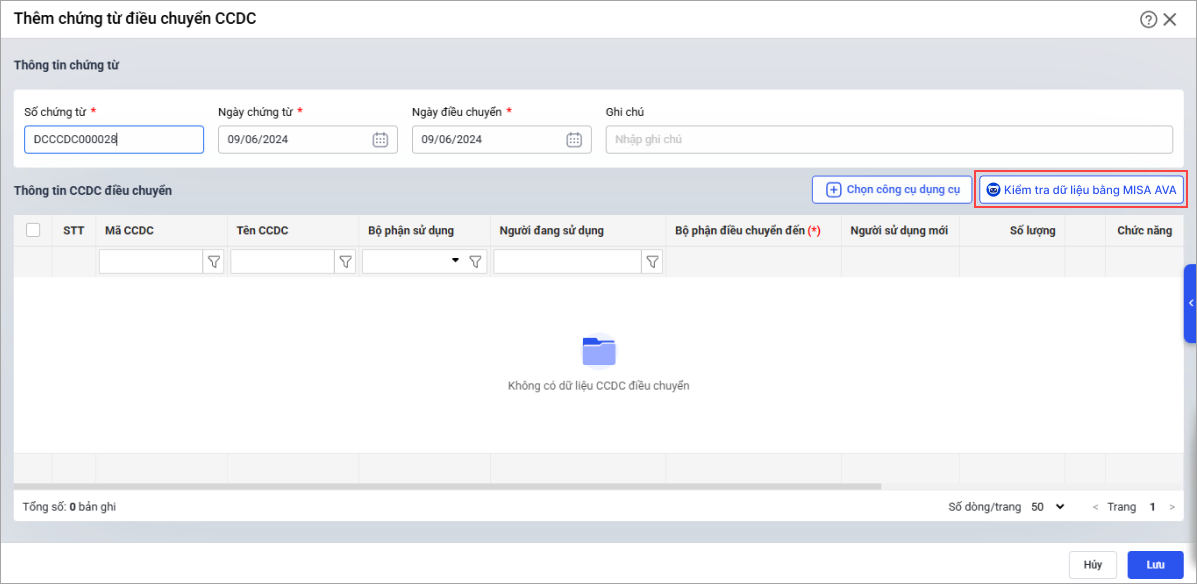Go to next page arrow in pagination
The image size is (1197, 584).
point(1172,507)
